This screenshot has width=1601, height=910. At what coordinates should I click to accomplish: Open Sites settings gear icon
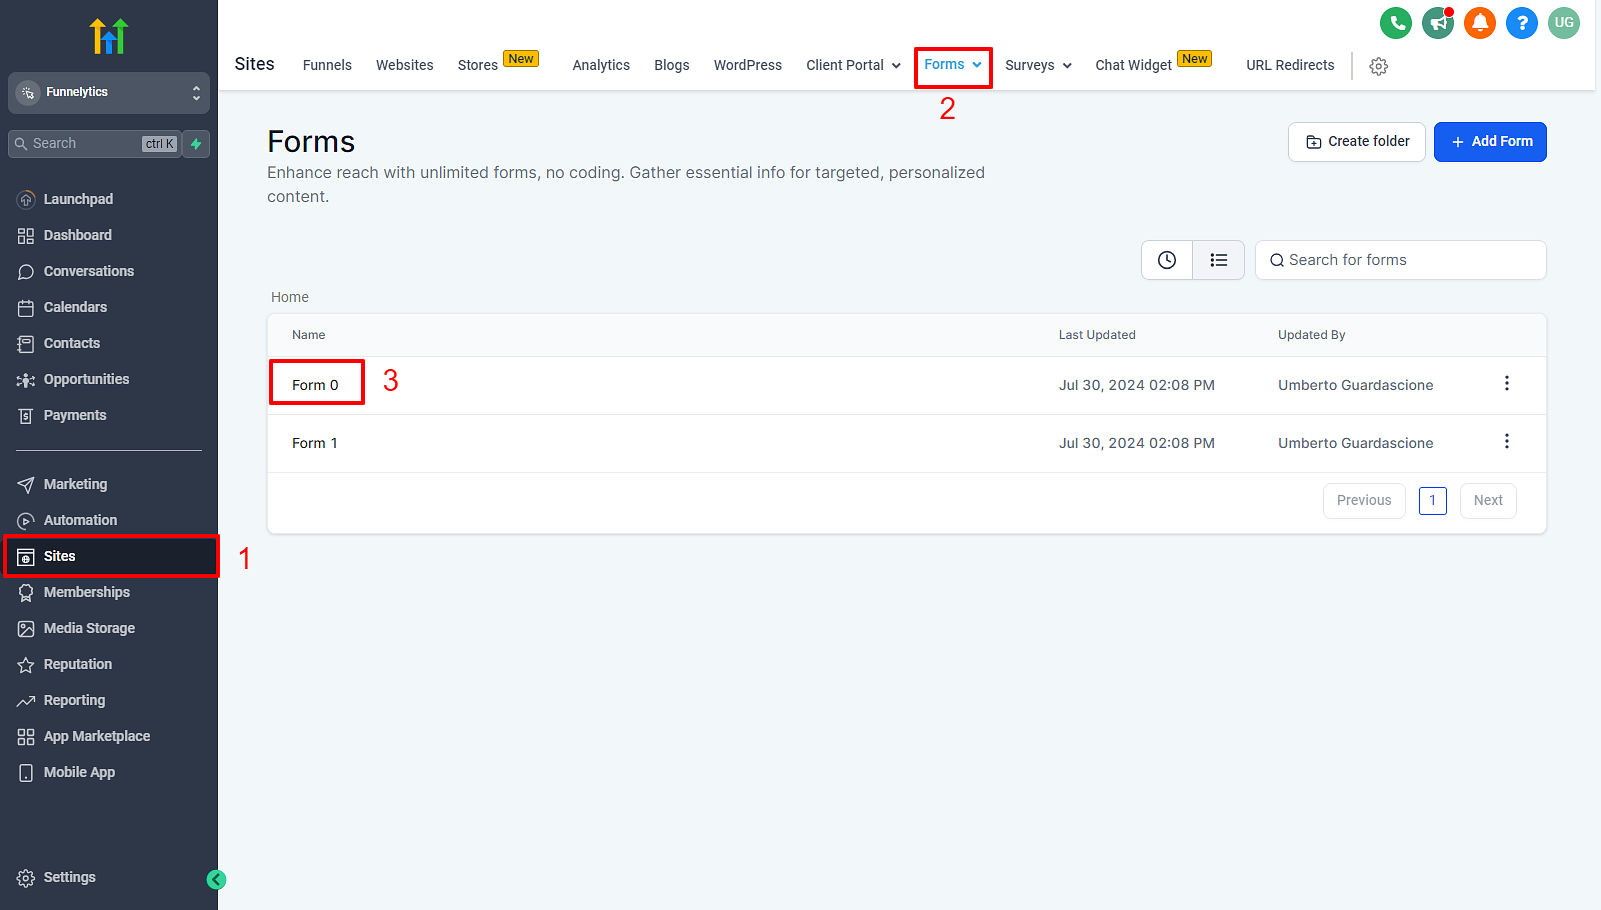[1379, 66]
